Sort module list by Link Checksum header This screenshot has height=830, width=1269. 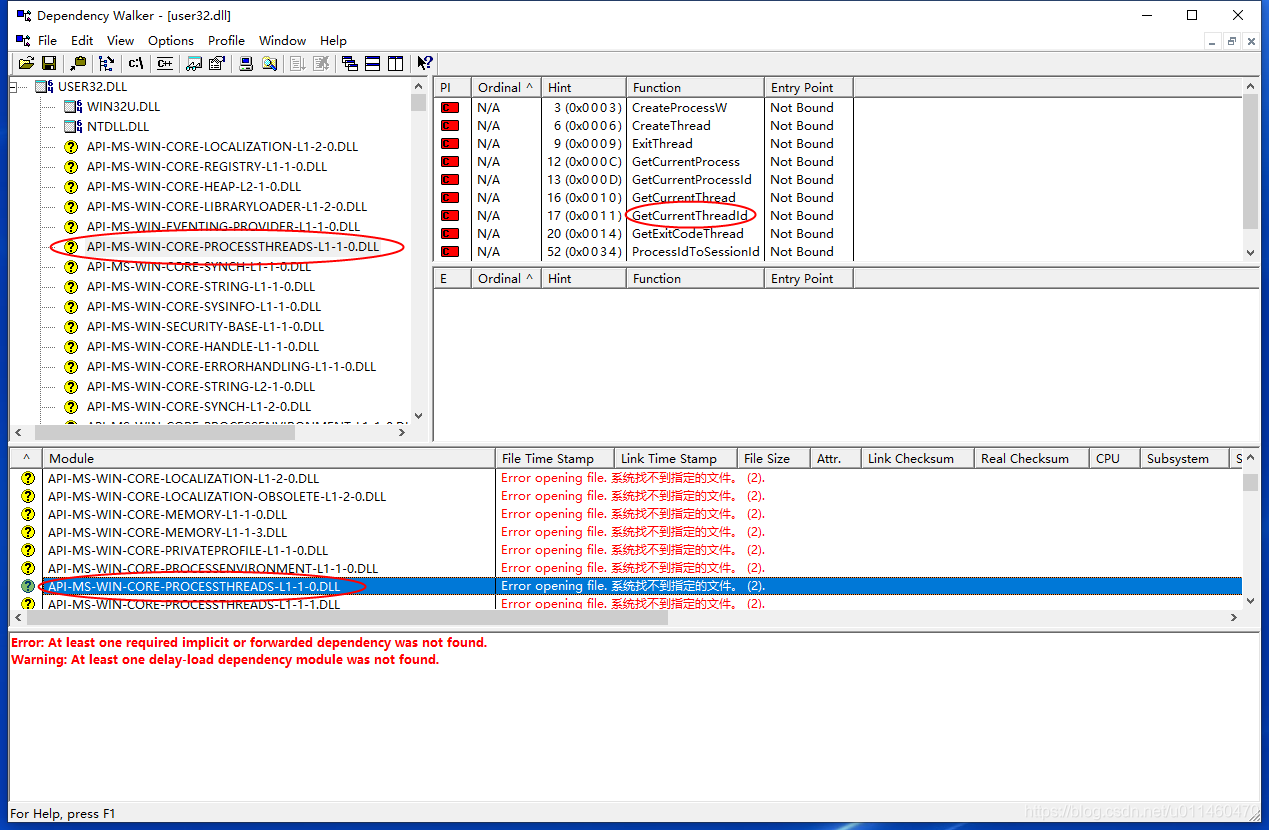click(x=917, y=459)
